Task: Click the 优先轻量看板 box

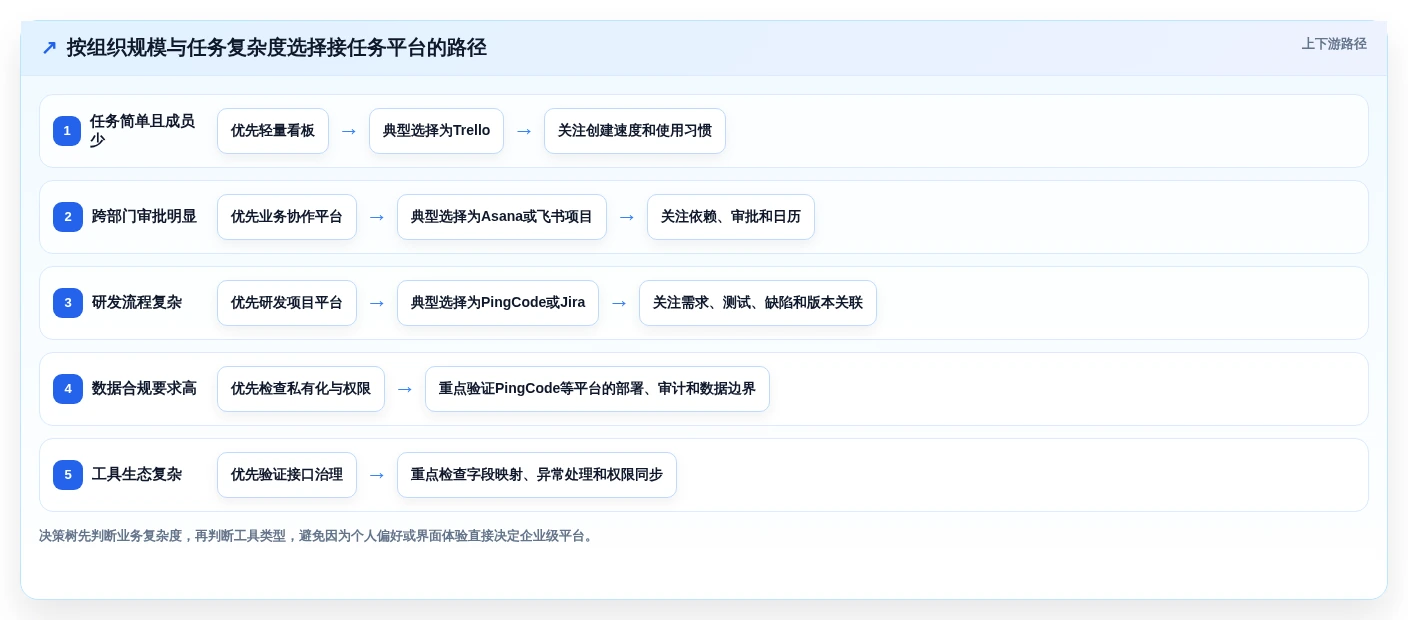Action: pos(273,131)
